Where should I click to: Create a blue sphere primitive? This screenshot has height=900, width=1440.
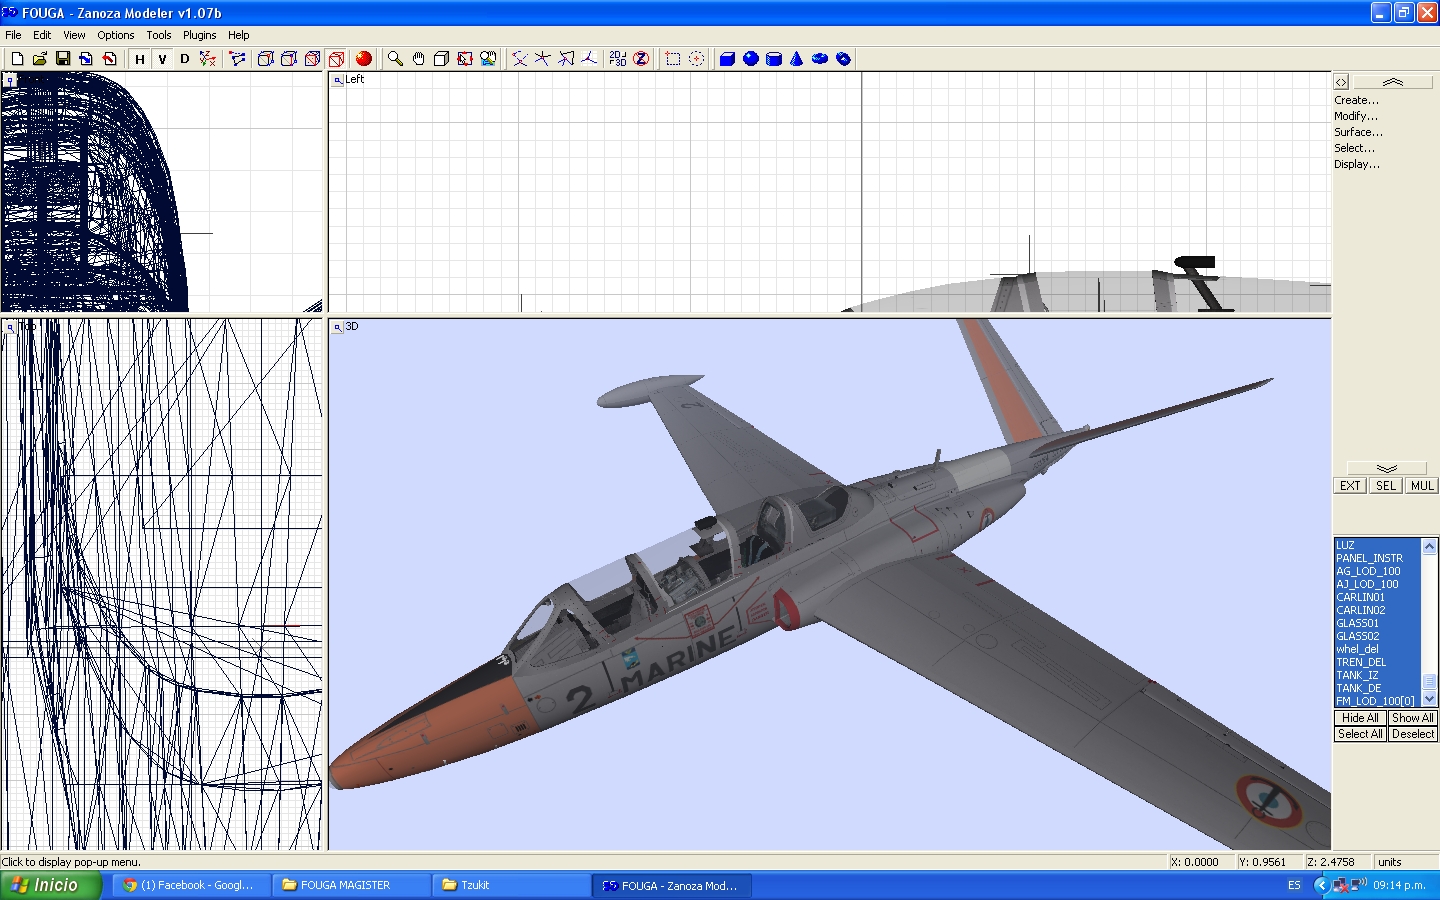tap(751, 59)
